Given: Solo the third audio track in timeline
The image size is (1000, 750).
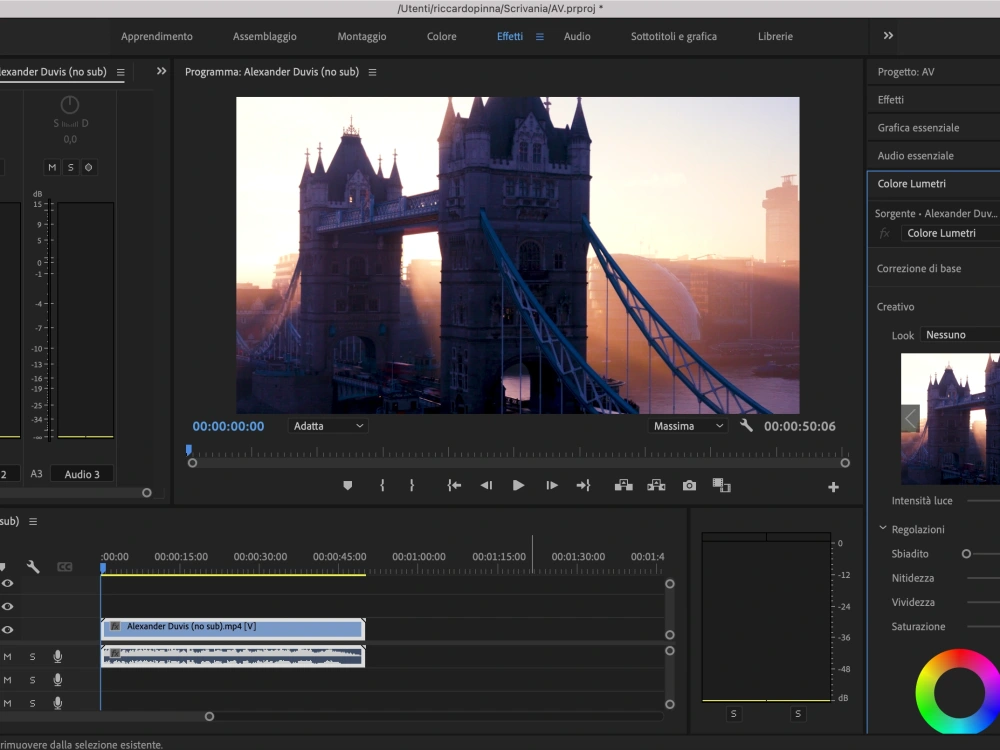Looking at the screenshot, I should point(33,703).
